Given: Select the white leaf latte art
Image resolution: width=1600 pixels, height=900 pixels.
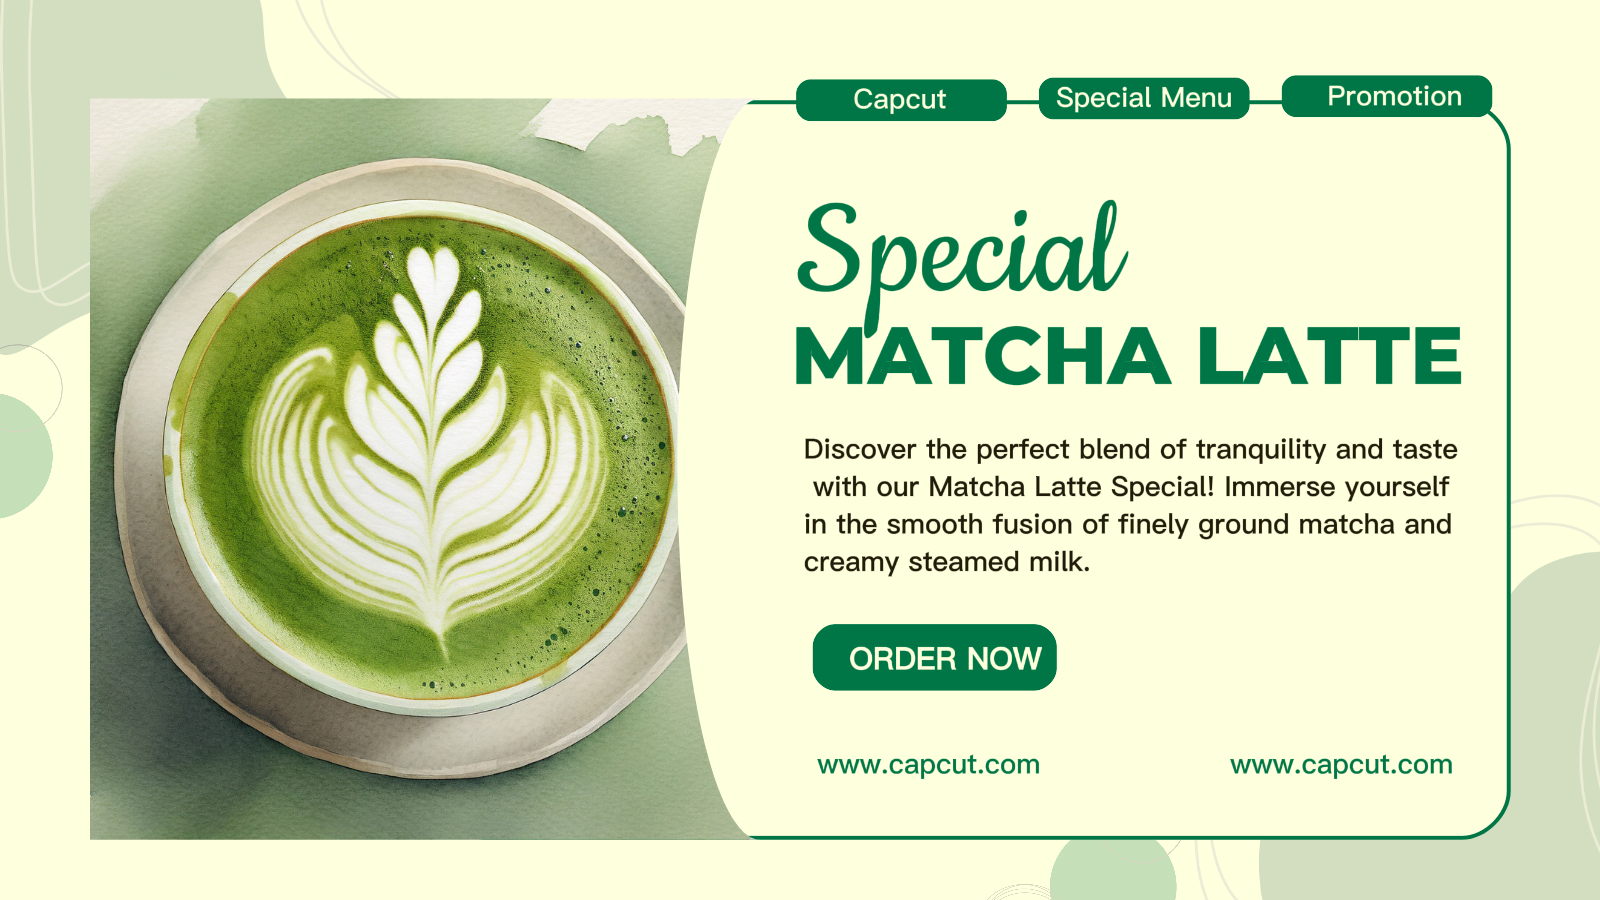Looking at the screenshot, I should (x=430, y=450).
